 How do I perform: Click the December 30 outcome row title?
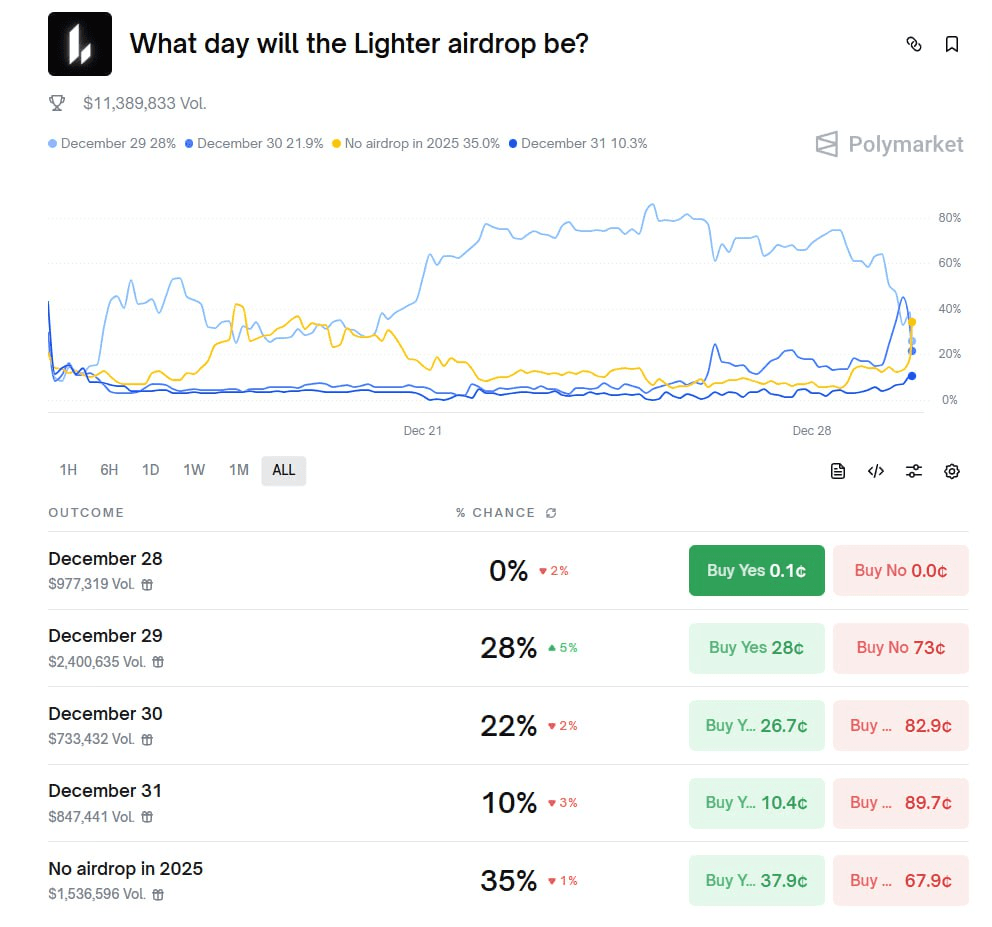click(x=105, y=713)
